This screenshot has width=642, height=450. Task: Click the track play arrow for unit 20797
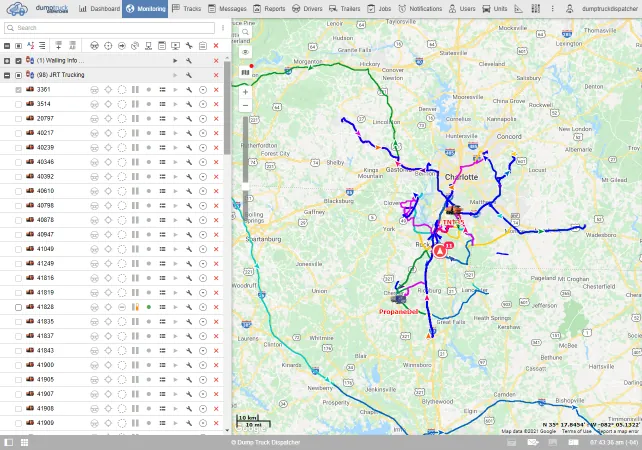[176, 119]
